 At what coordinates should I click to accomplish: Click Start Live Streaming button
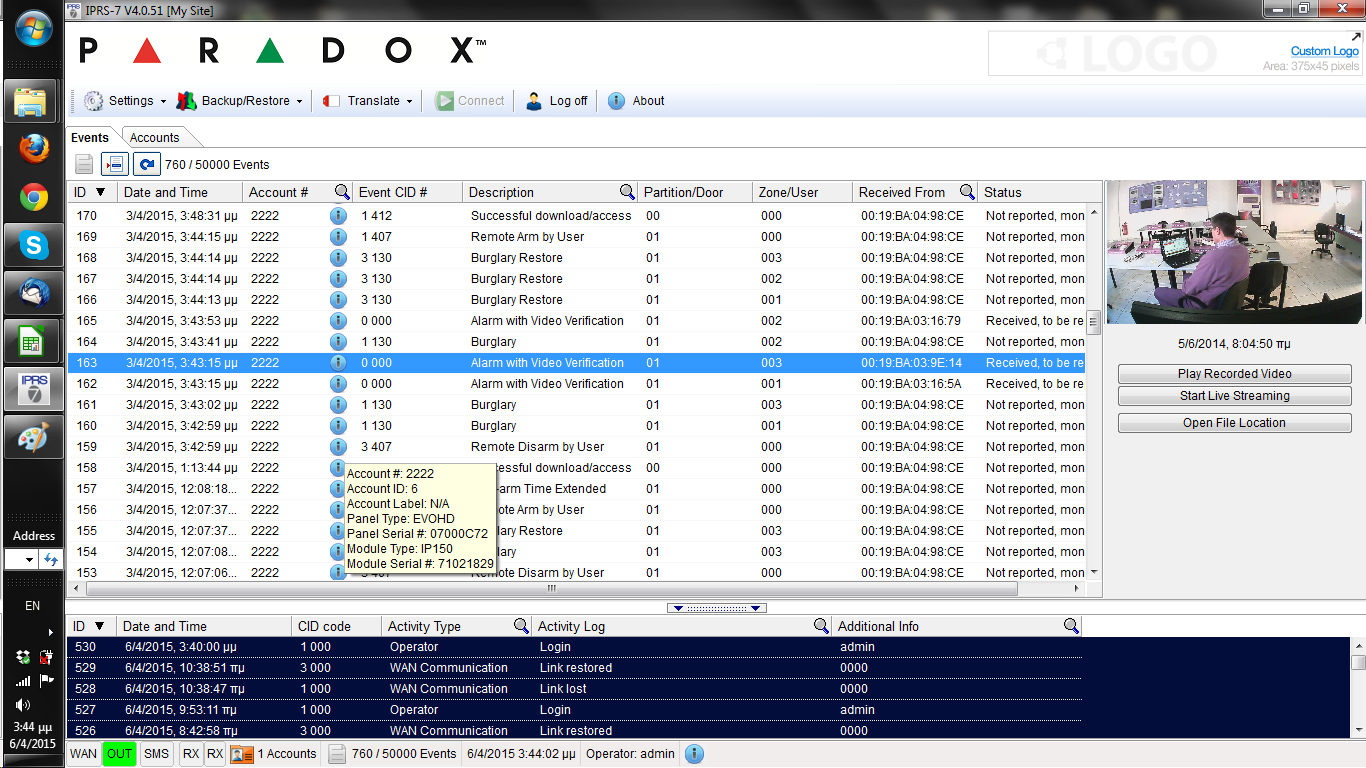1234,396
